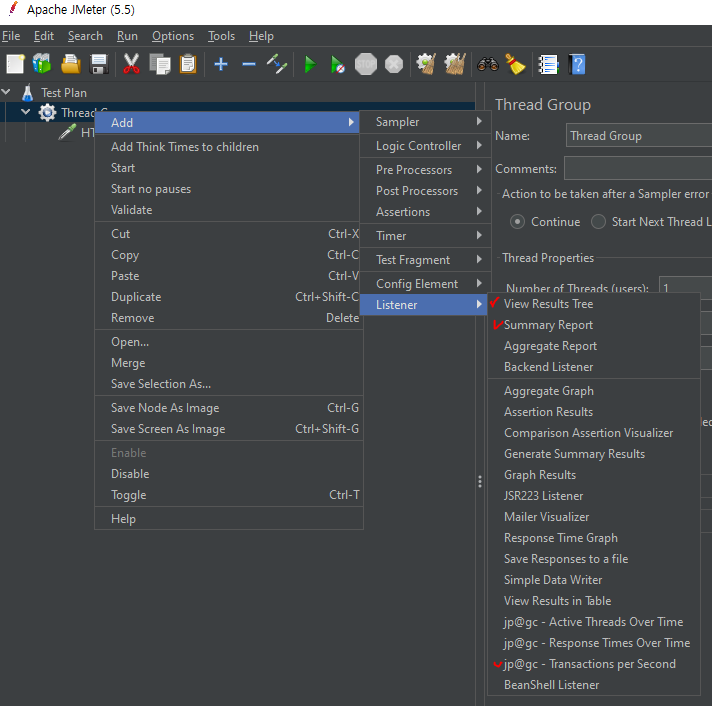Screen dimensions: 712x706
Task: Open the Options menu
Action: [173, 36]
